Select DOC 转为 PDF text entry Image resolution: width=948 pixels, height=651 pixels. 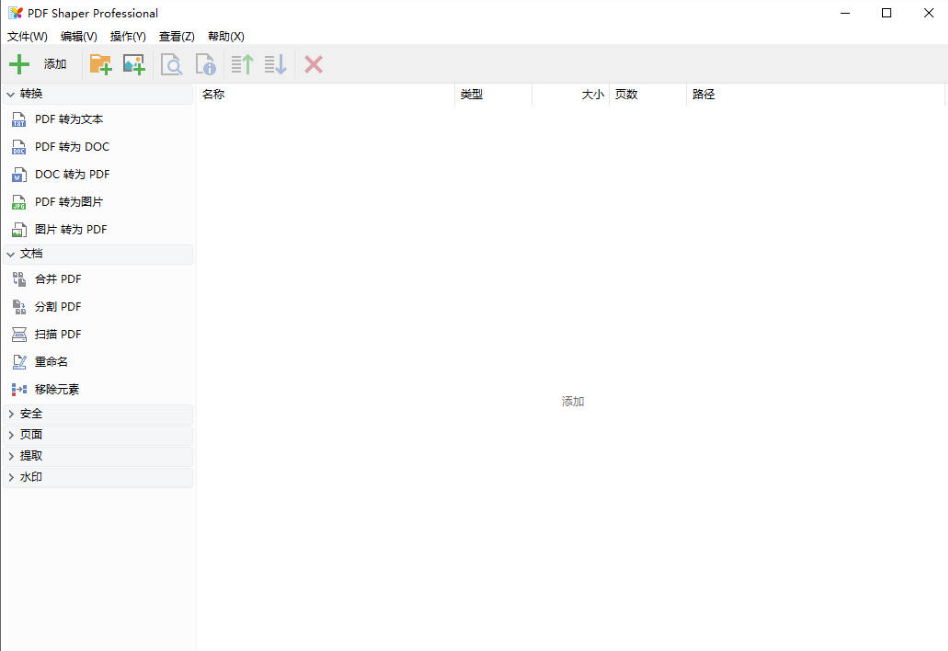(72, 174)
